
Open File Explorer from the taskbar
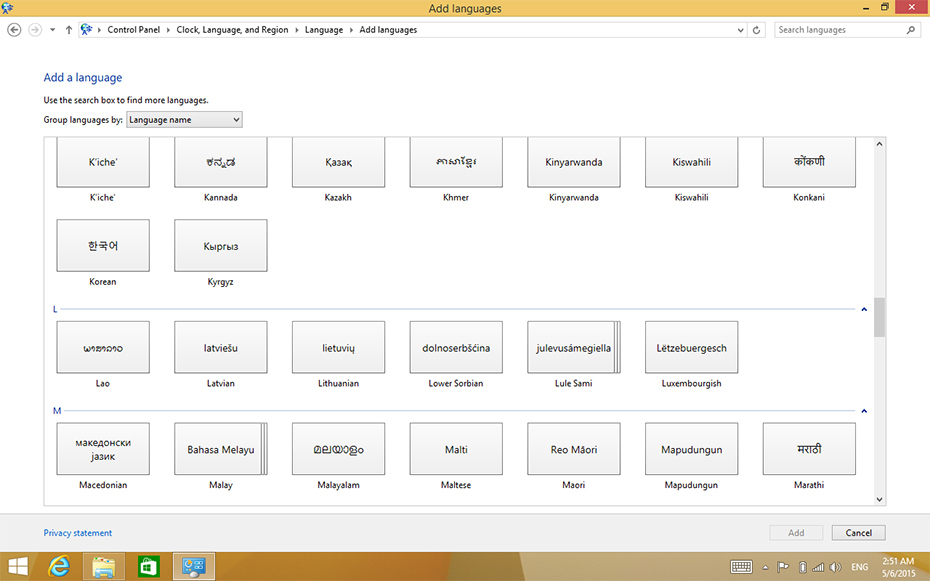(x=104, y=567)
